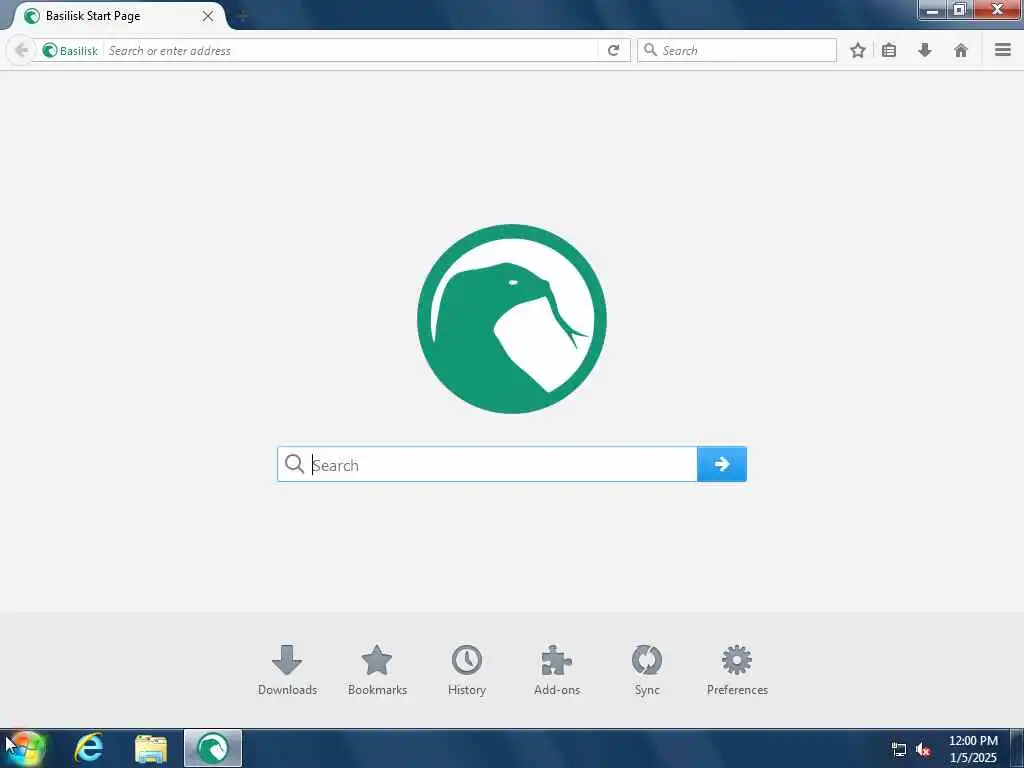
Task: Open Windows Explorer from the taskbar
Action: [151, 748]
